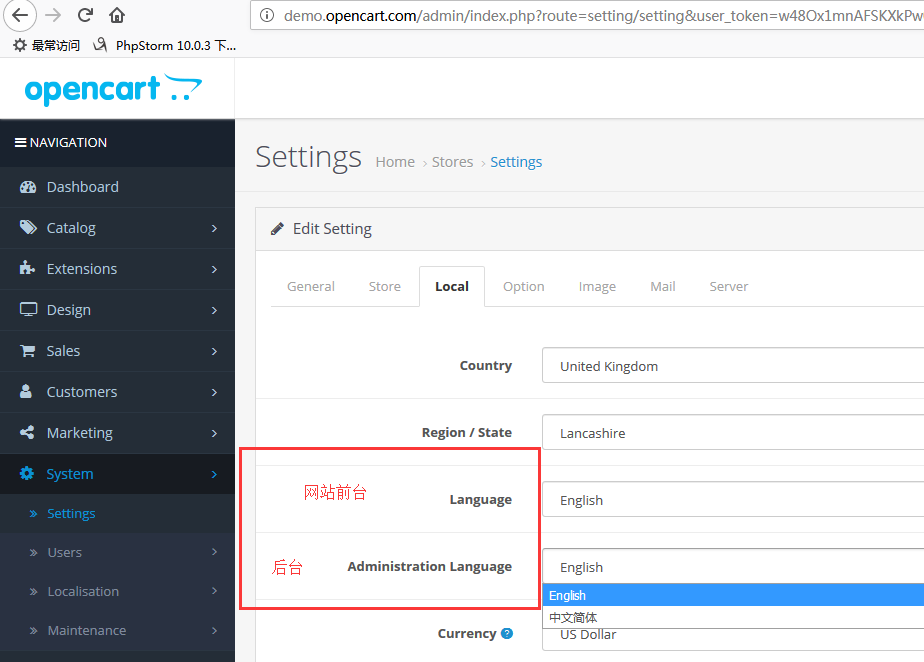Click the Settings page heading

pyautogui.click(x=308, y=158)
